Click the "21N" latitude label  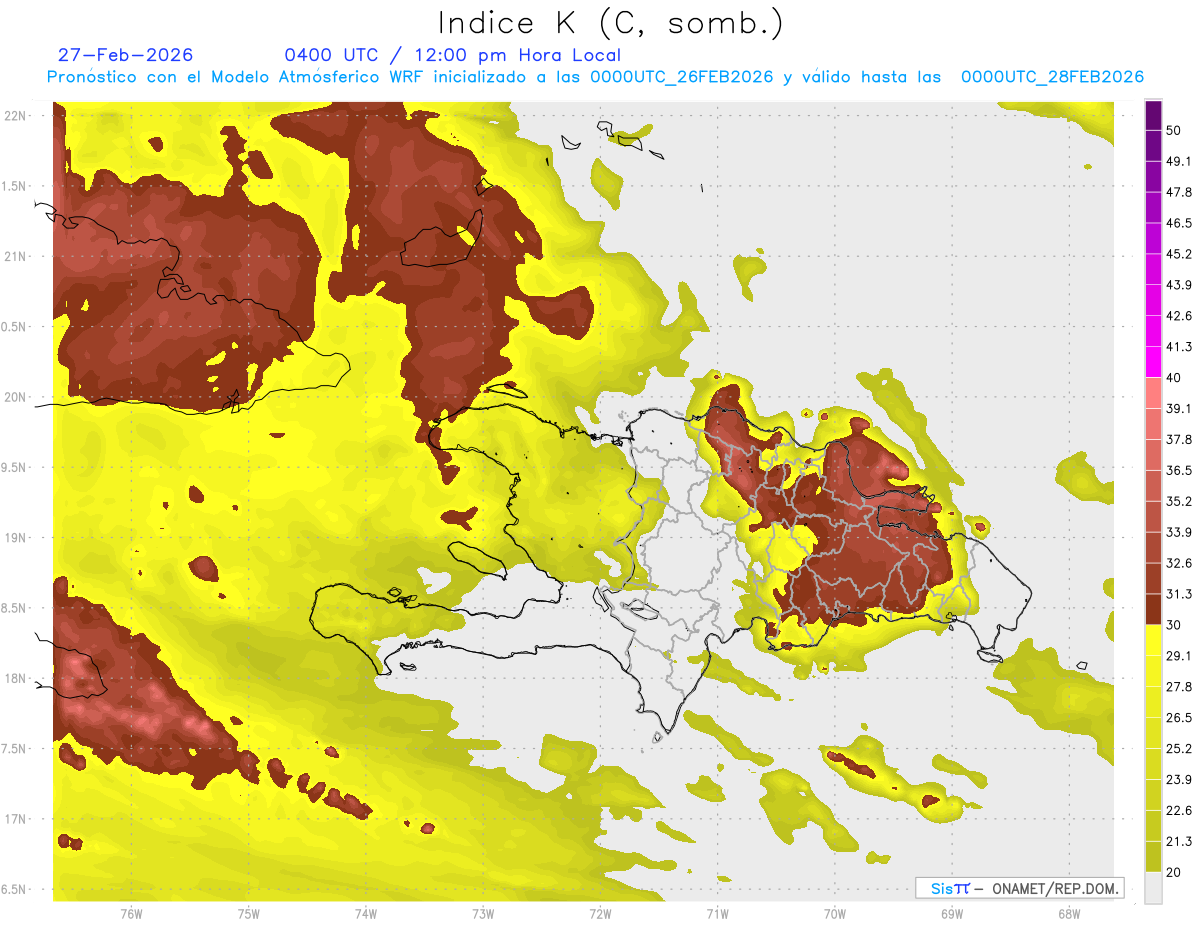[x=16, y=256]
